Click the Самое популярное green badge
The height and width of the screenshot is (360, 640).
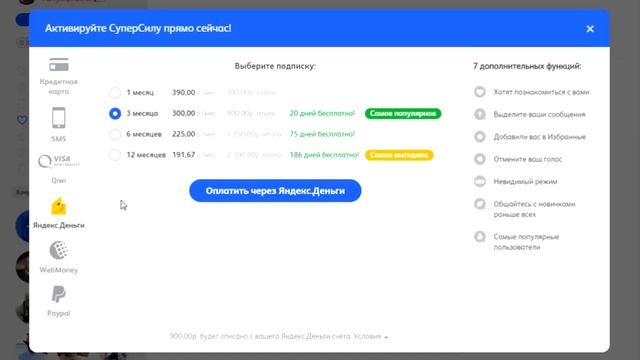coord(403,113)
